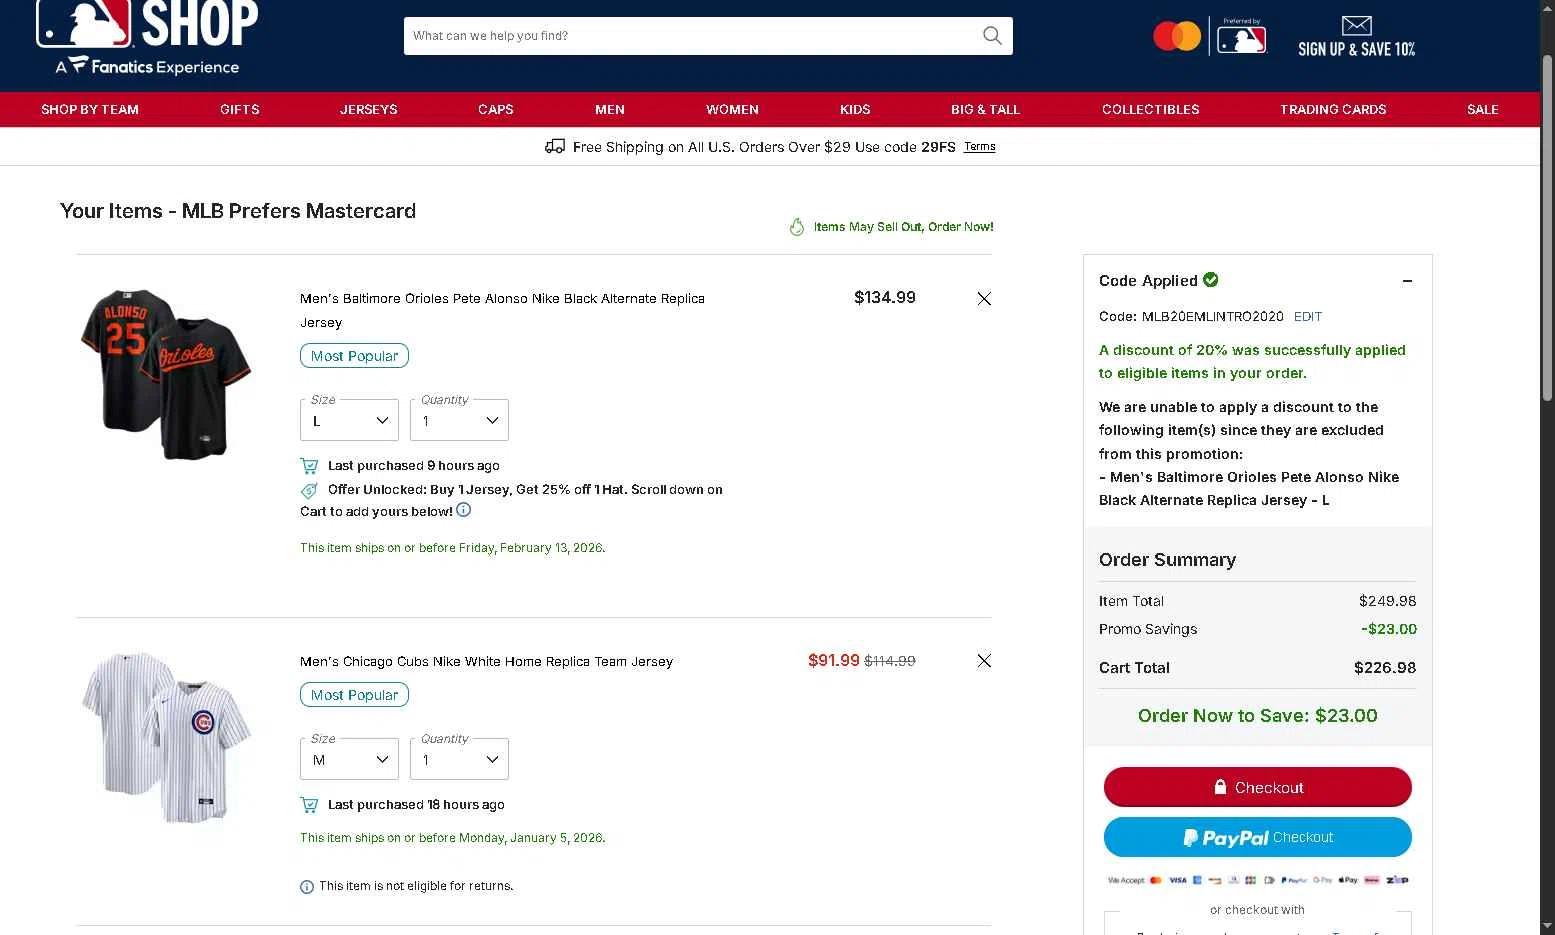Click the red Checkout button
Screen dimensions: 1555x935
1258,787
